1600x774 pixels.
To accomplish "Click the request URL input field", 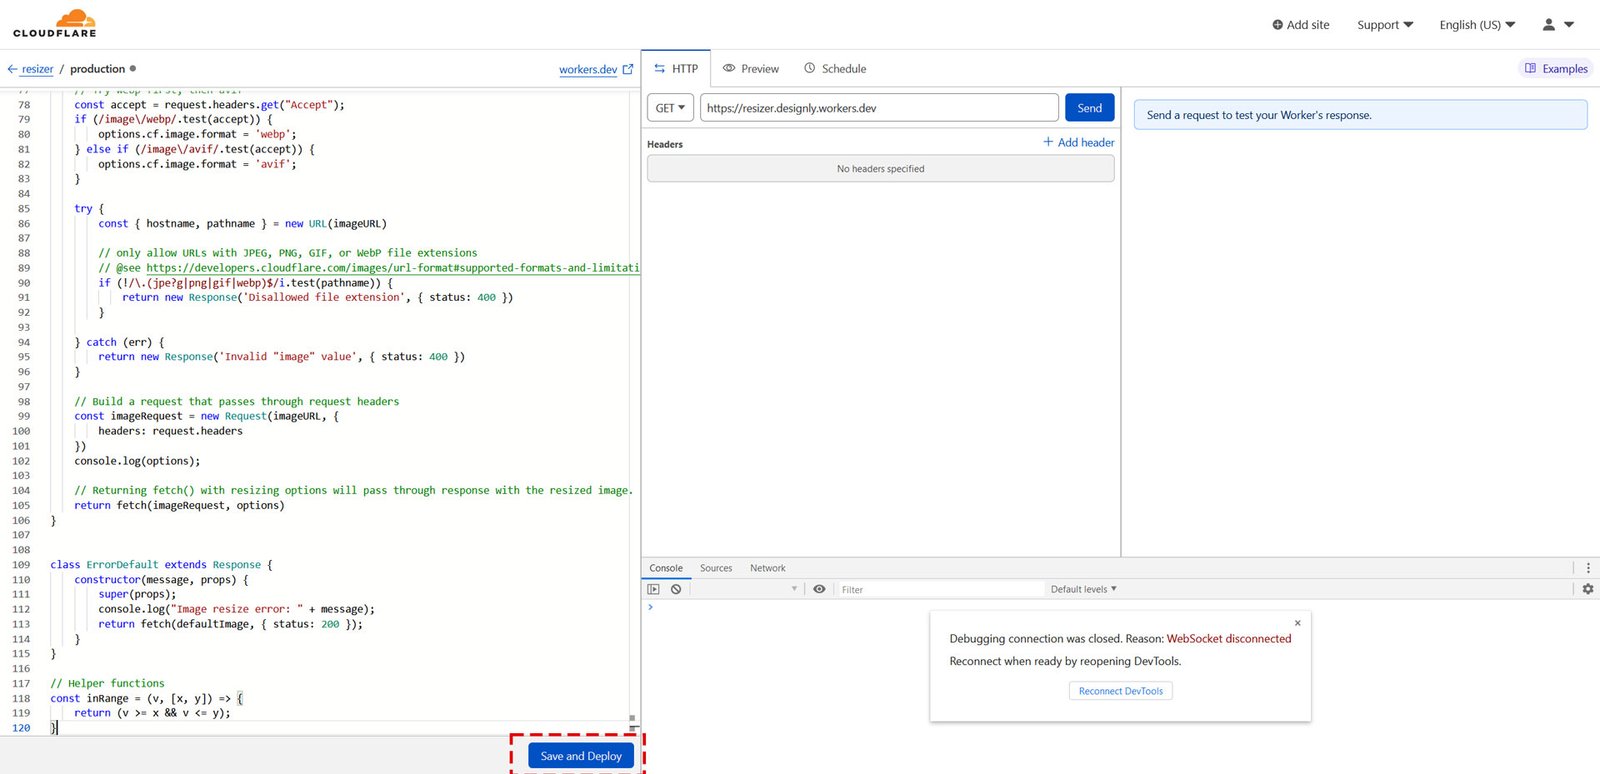I will tap(879, 108).
